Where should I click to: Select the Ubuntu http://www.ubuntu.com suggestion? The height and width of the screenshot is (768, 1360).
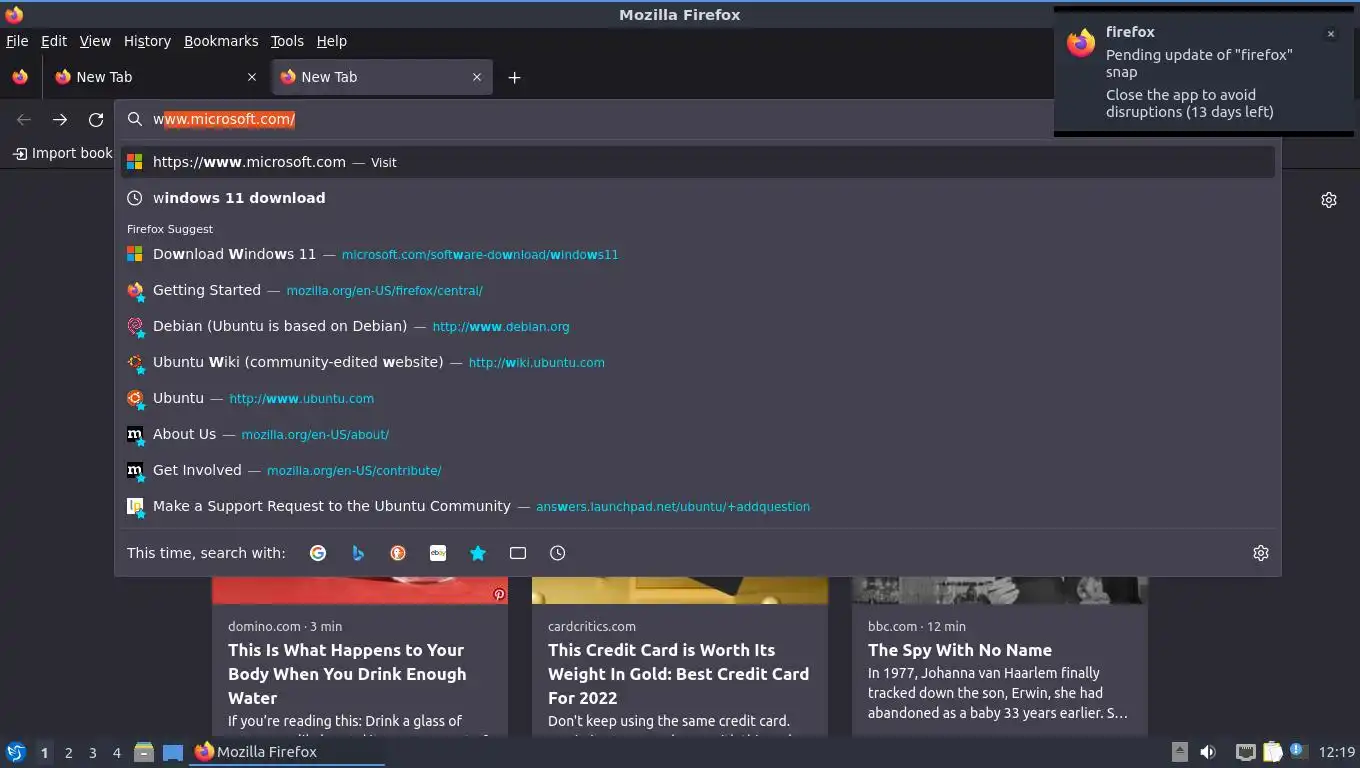click(x=698, y=398)
